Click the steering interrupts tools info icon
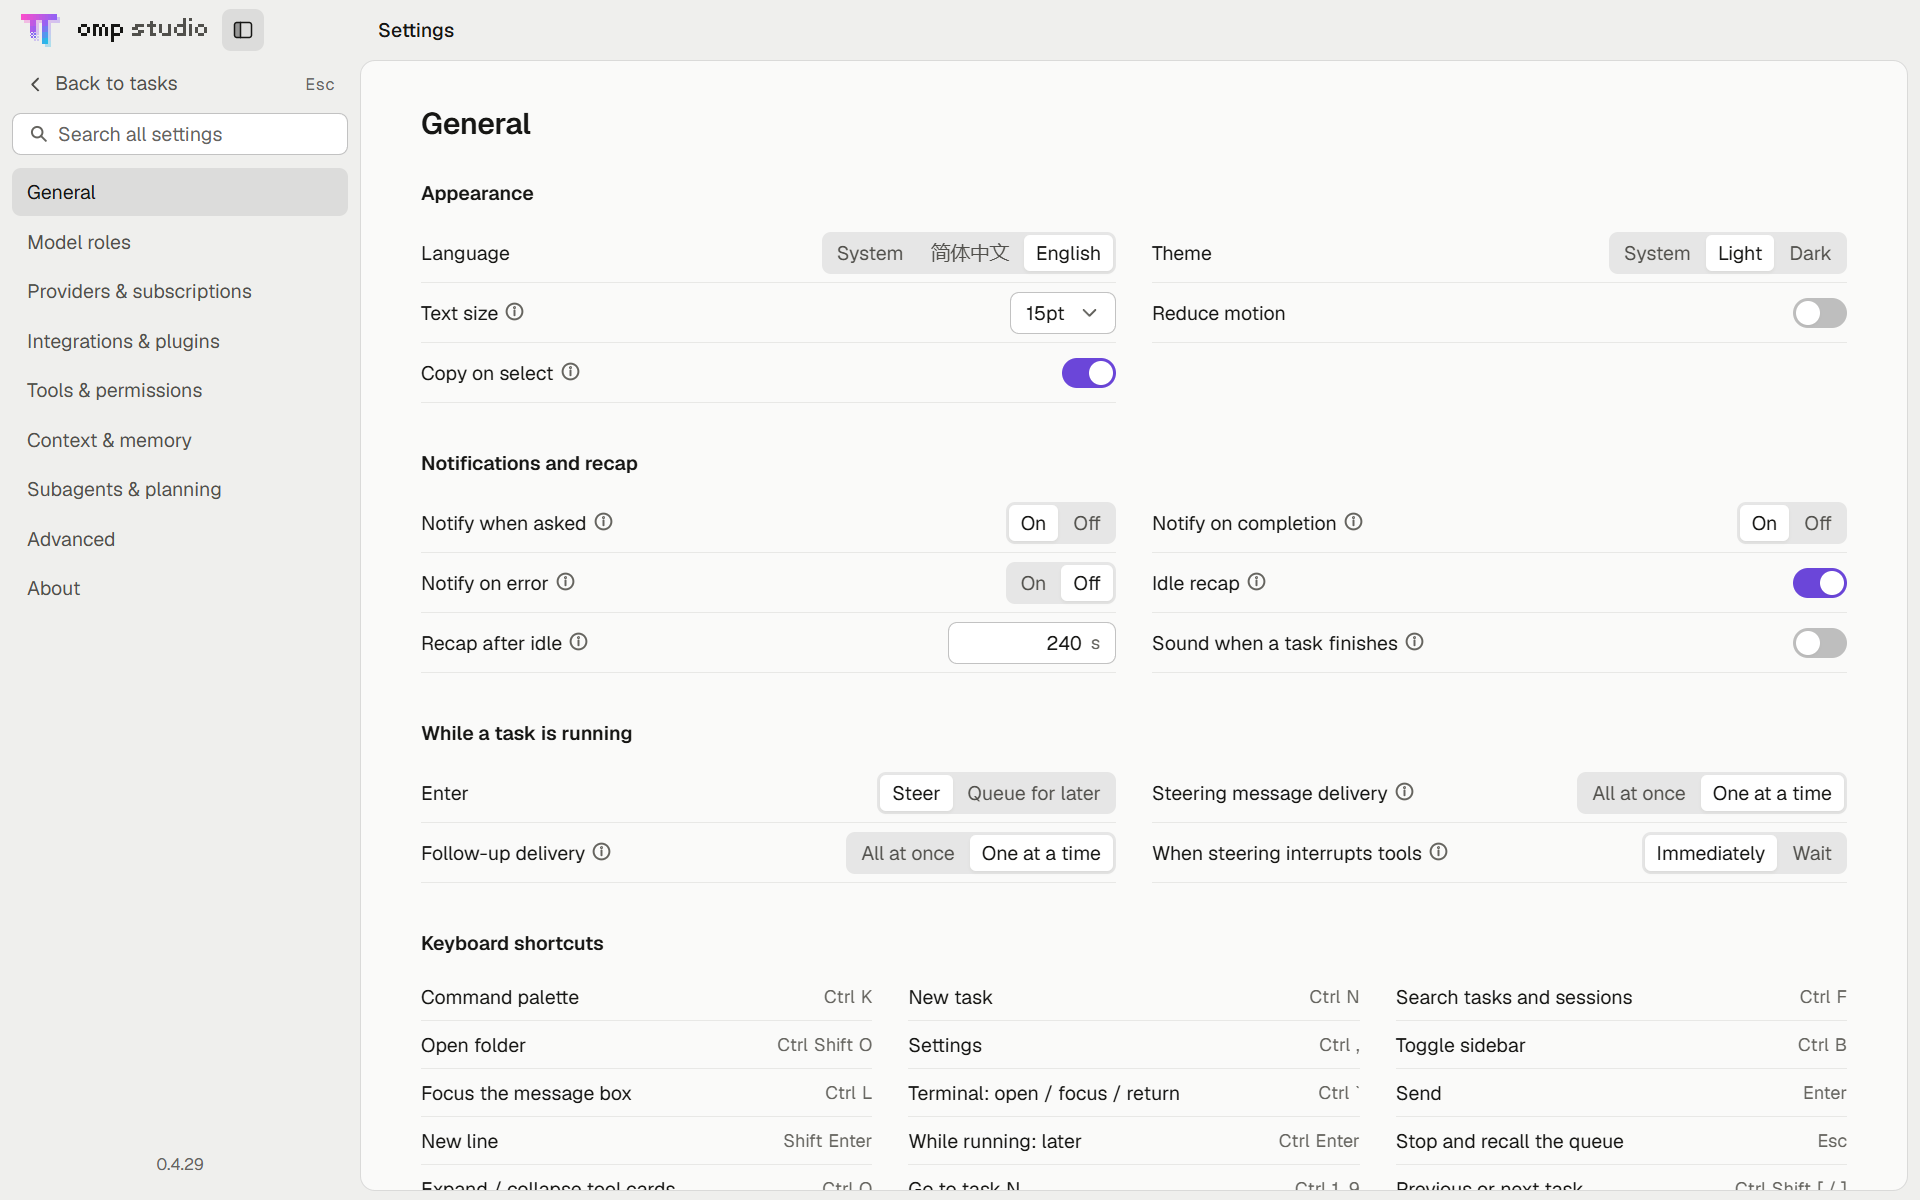Screen dimensions: 1920x1200 click(x=1439, y=852)
